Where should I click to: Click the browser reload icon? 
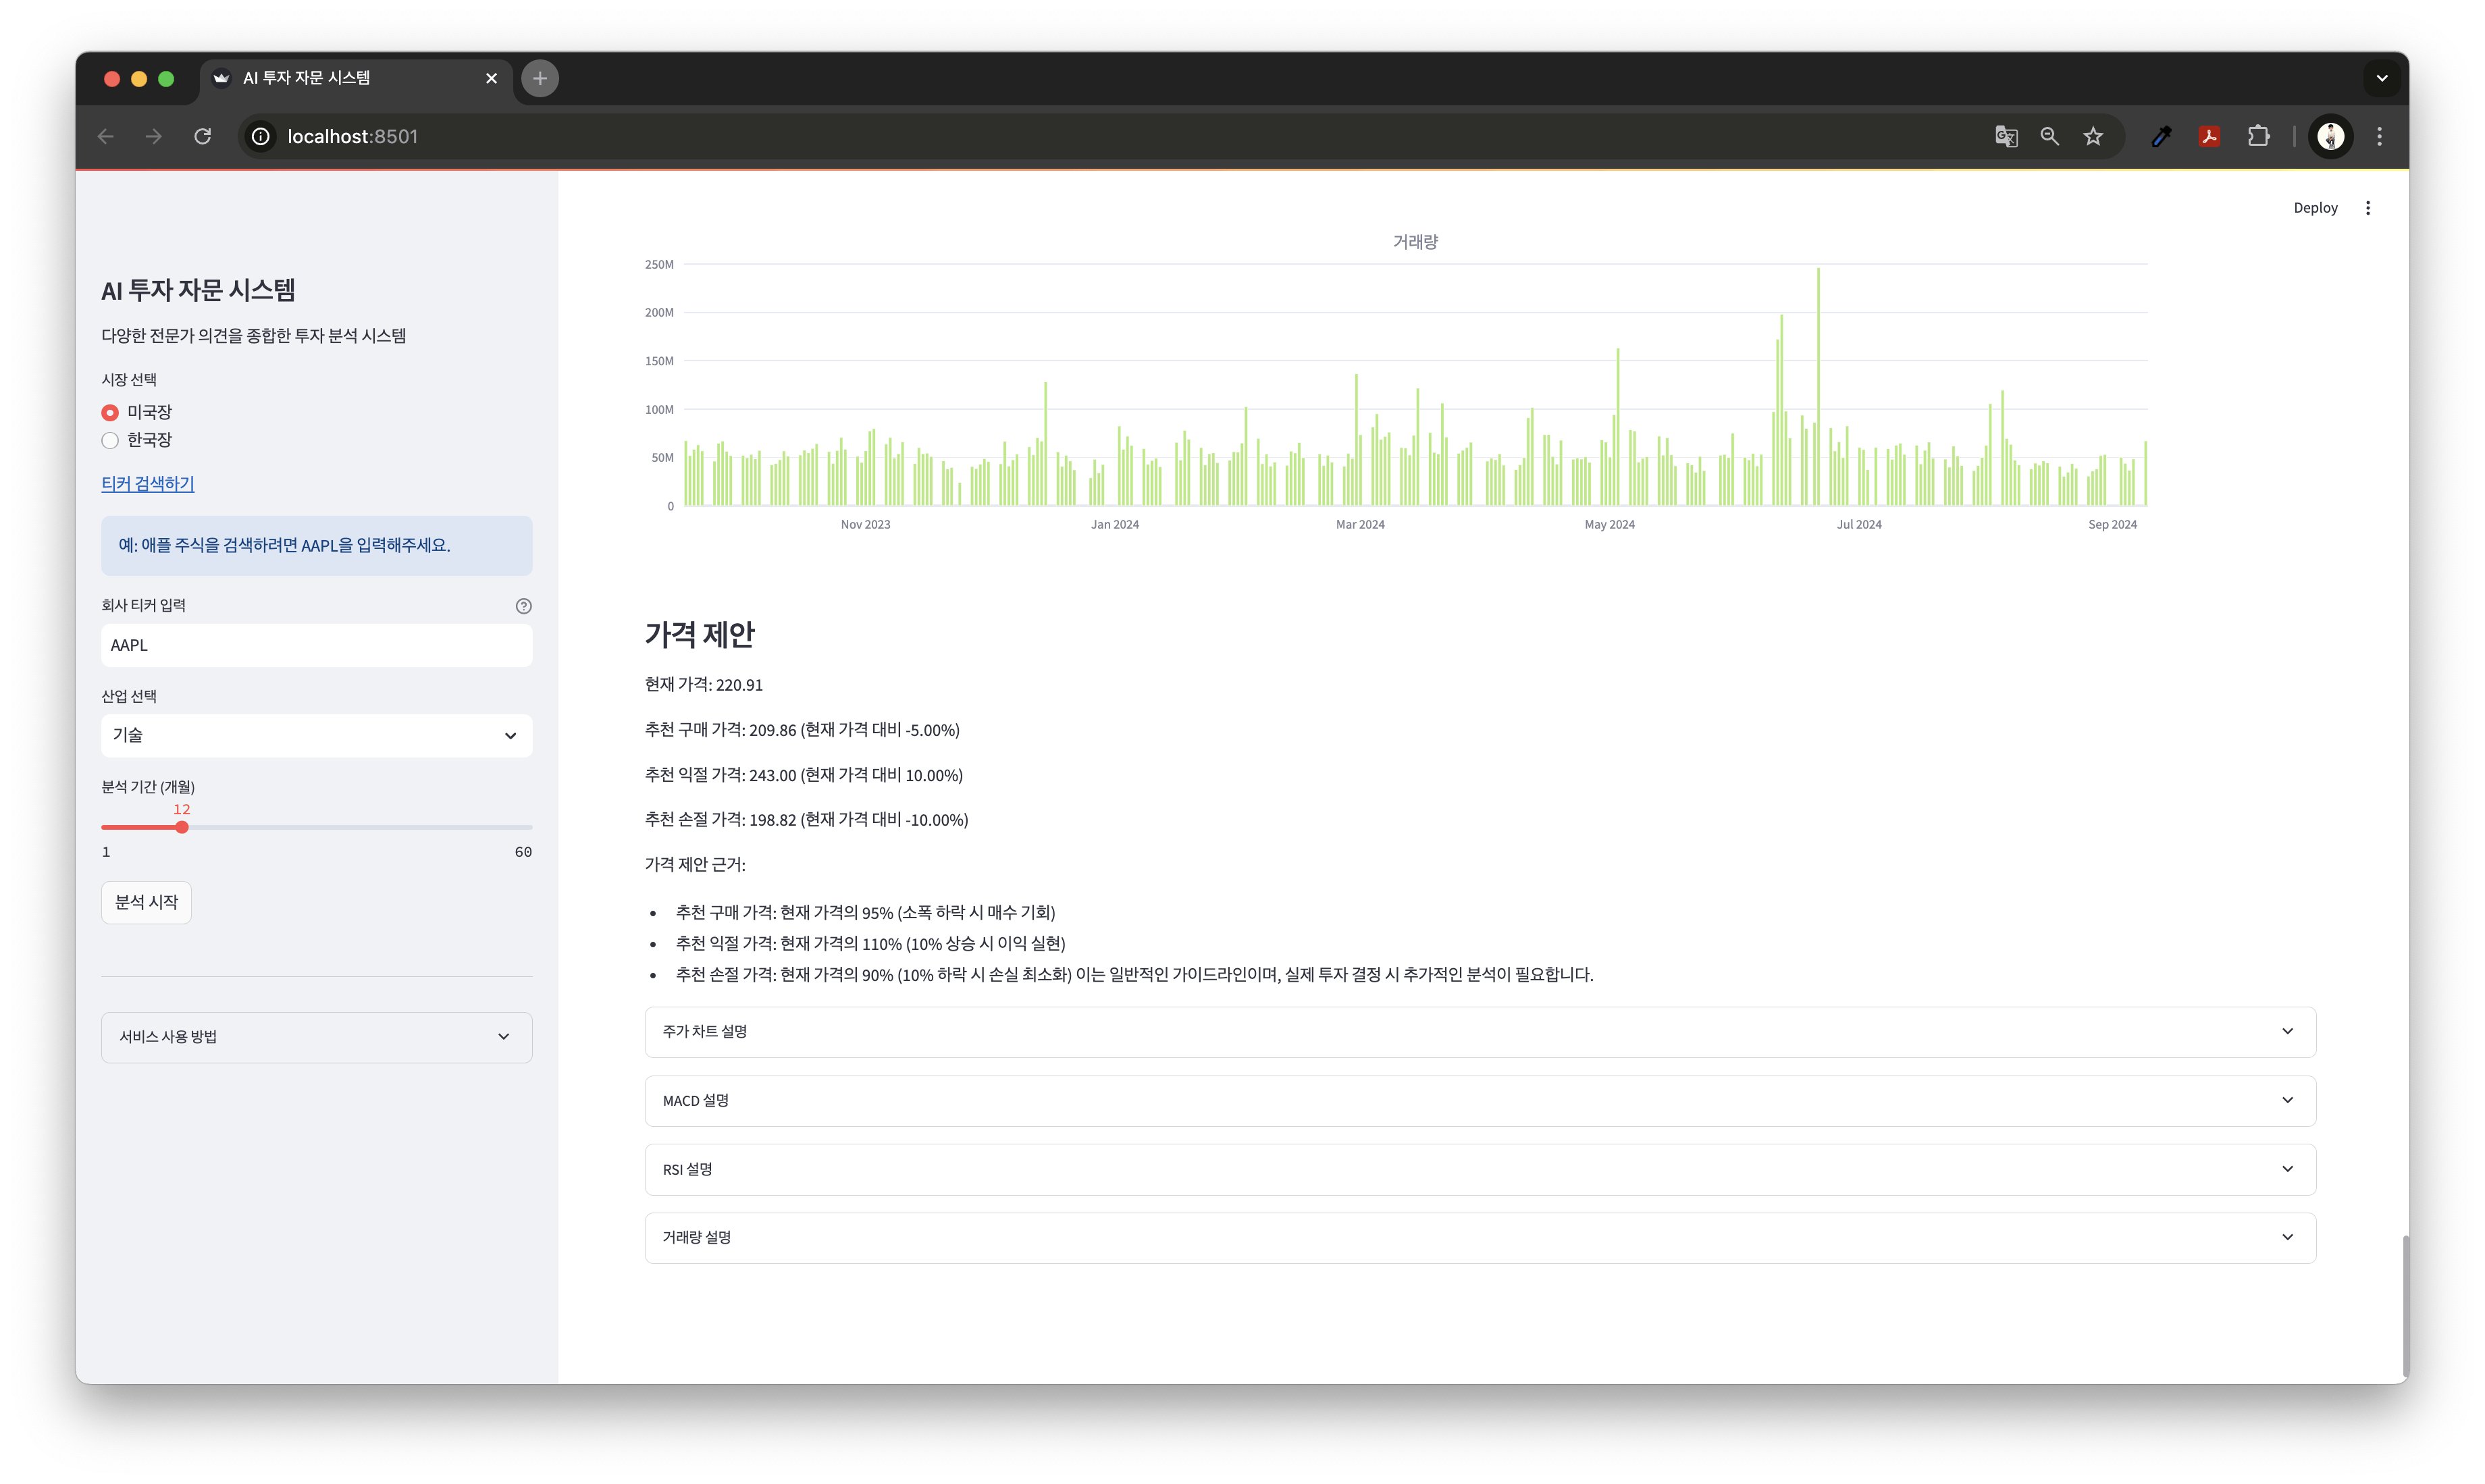(203, 136)
